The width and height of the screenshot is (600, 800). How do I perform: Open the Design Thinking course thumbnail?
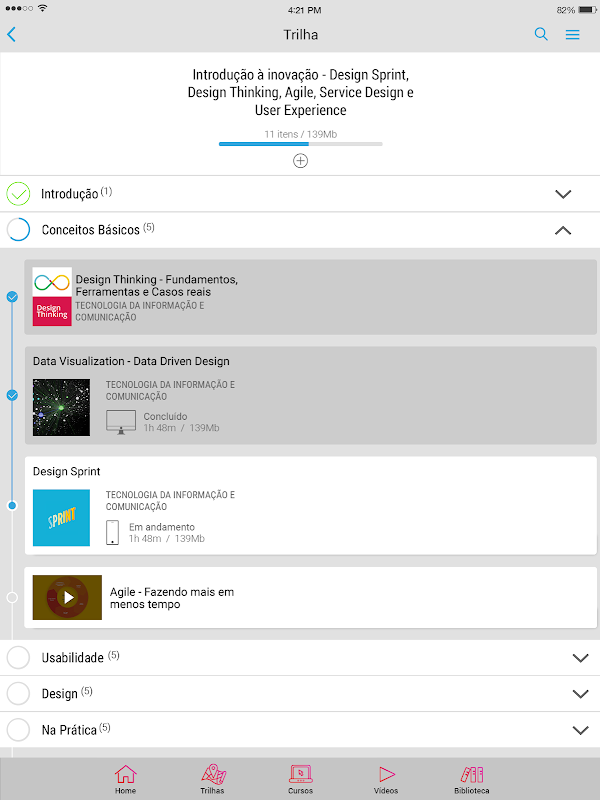(52, 296)
